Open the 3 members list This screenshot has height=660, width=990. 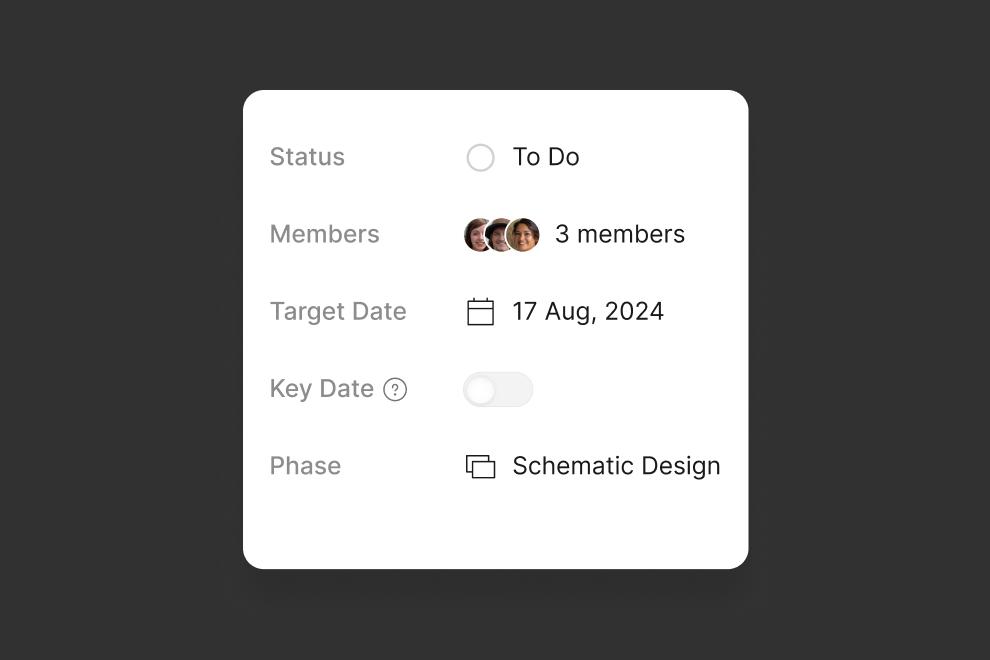point(619,234)
